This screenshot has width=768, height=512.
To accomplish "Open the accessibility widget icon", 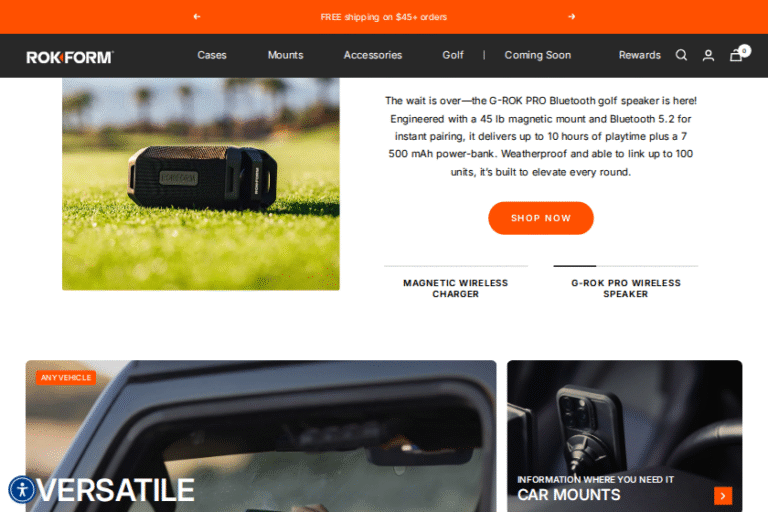I will 22,489.
